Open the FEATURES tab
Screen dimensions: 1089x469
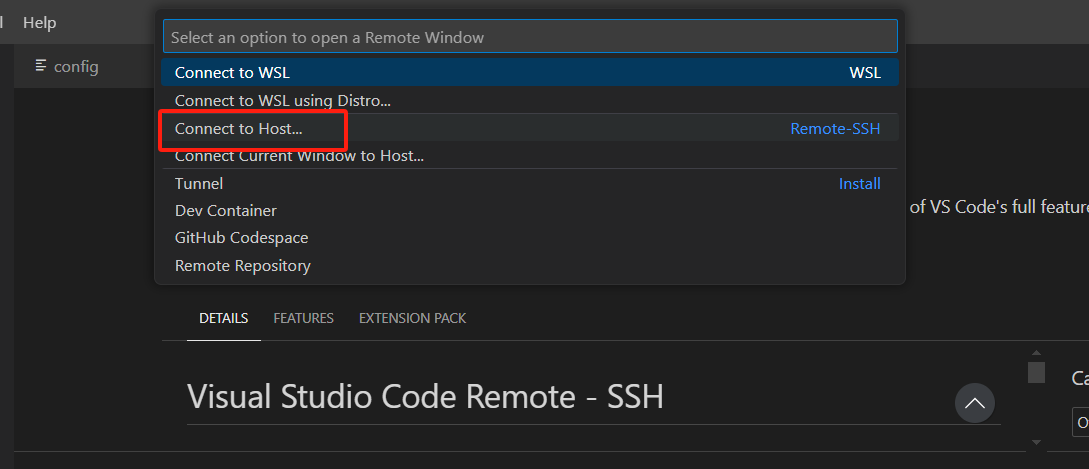point(304,318)
